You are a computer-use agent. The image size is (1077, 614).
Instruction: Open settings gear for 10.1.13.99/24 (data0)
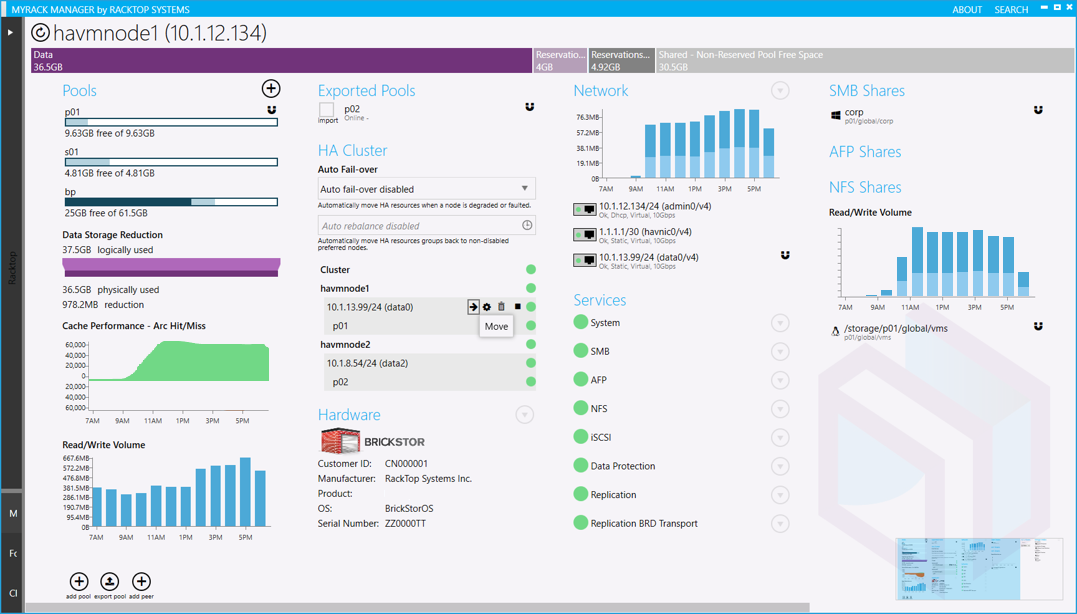(487, 307)
